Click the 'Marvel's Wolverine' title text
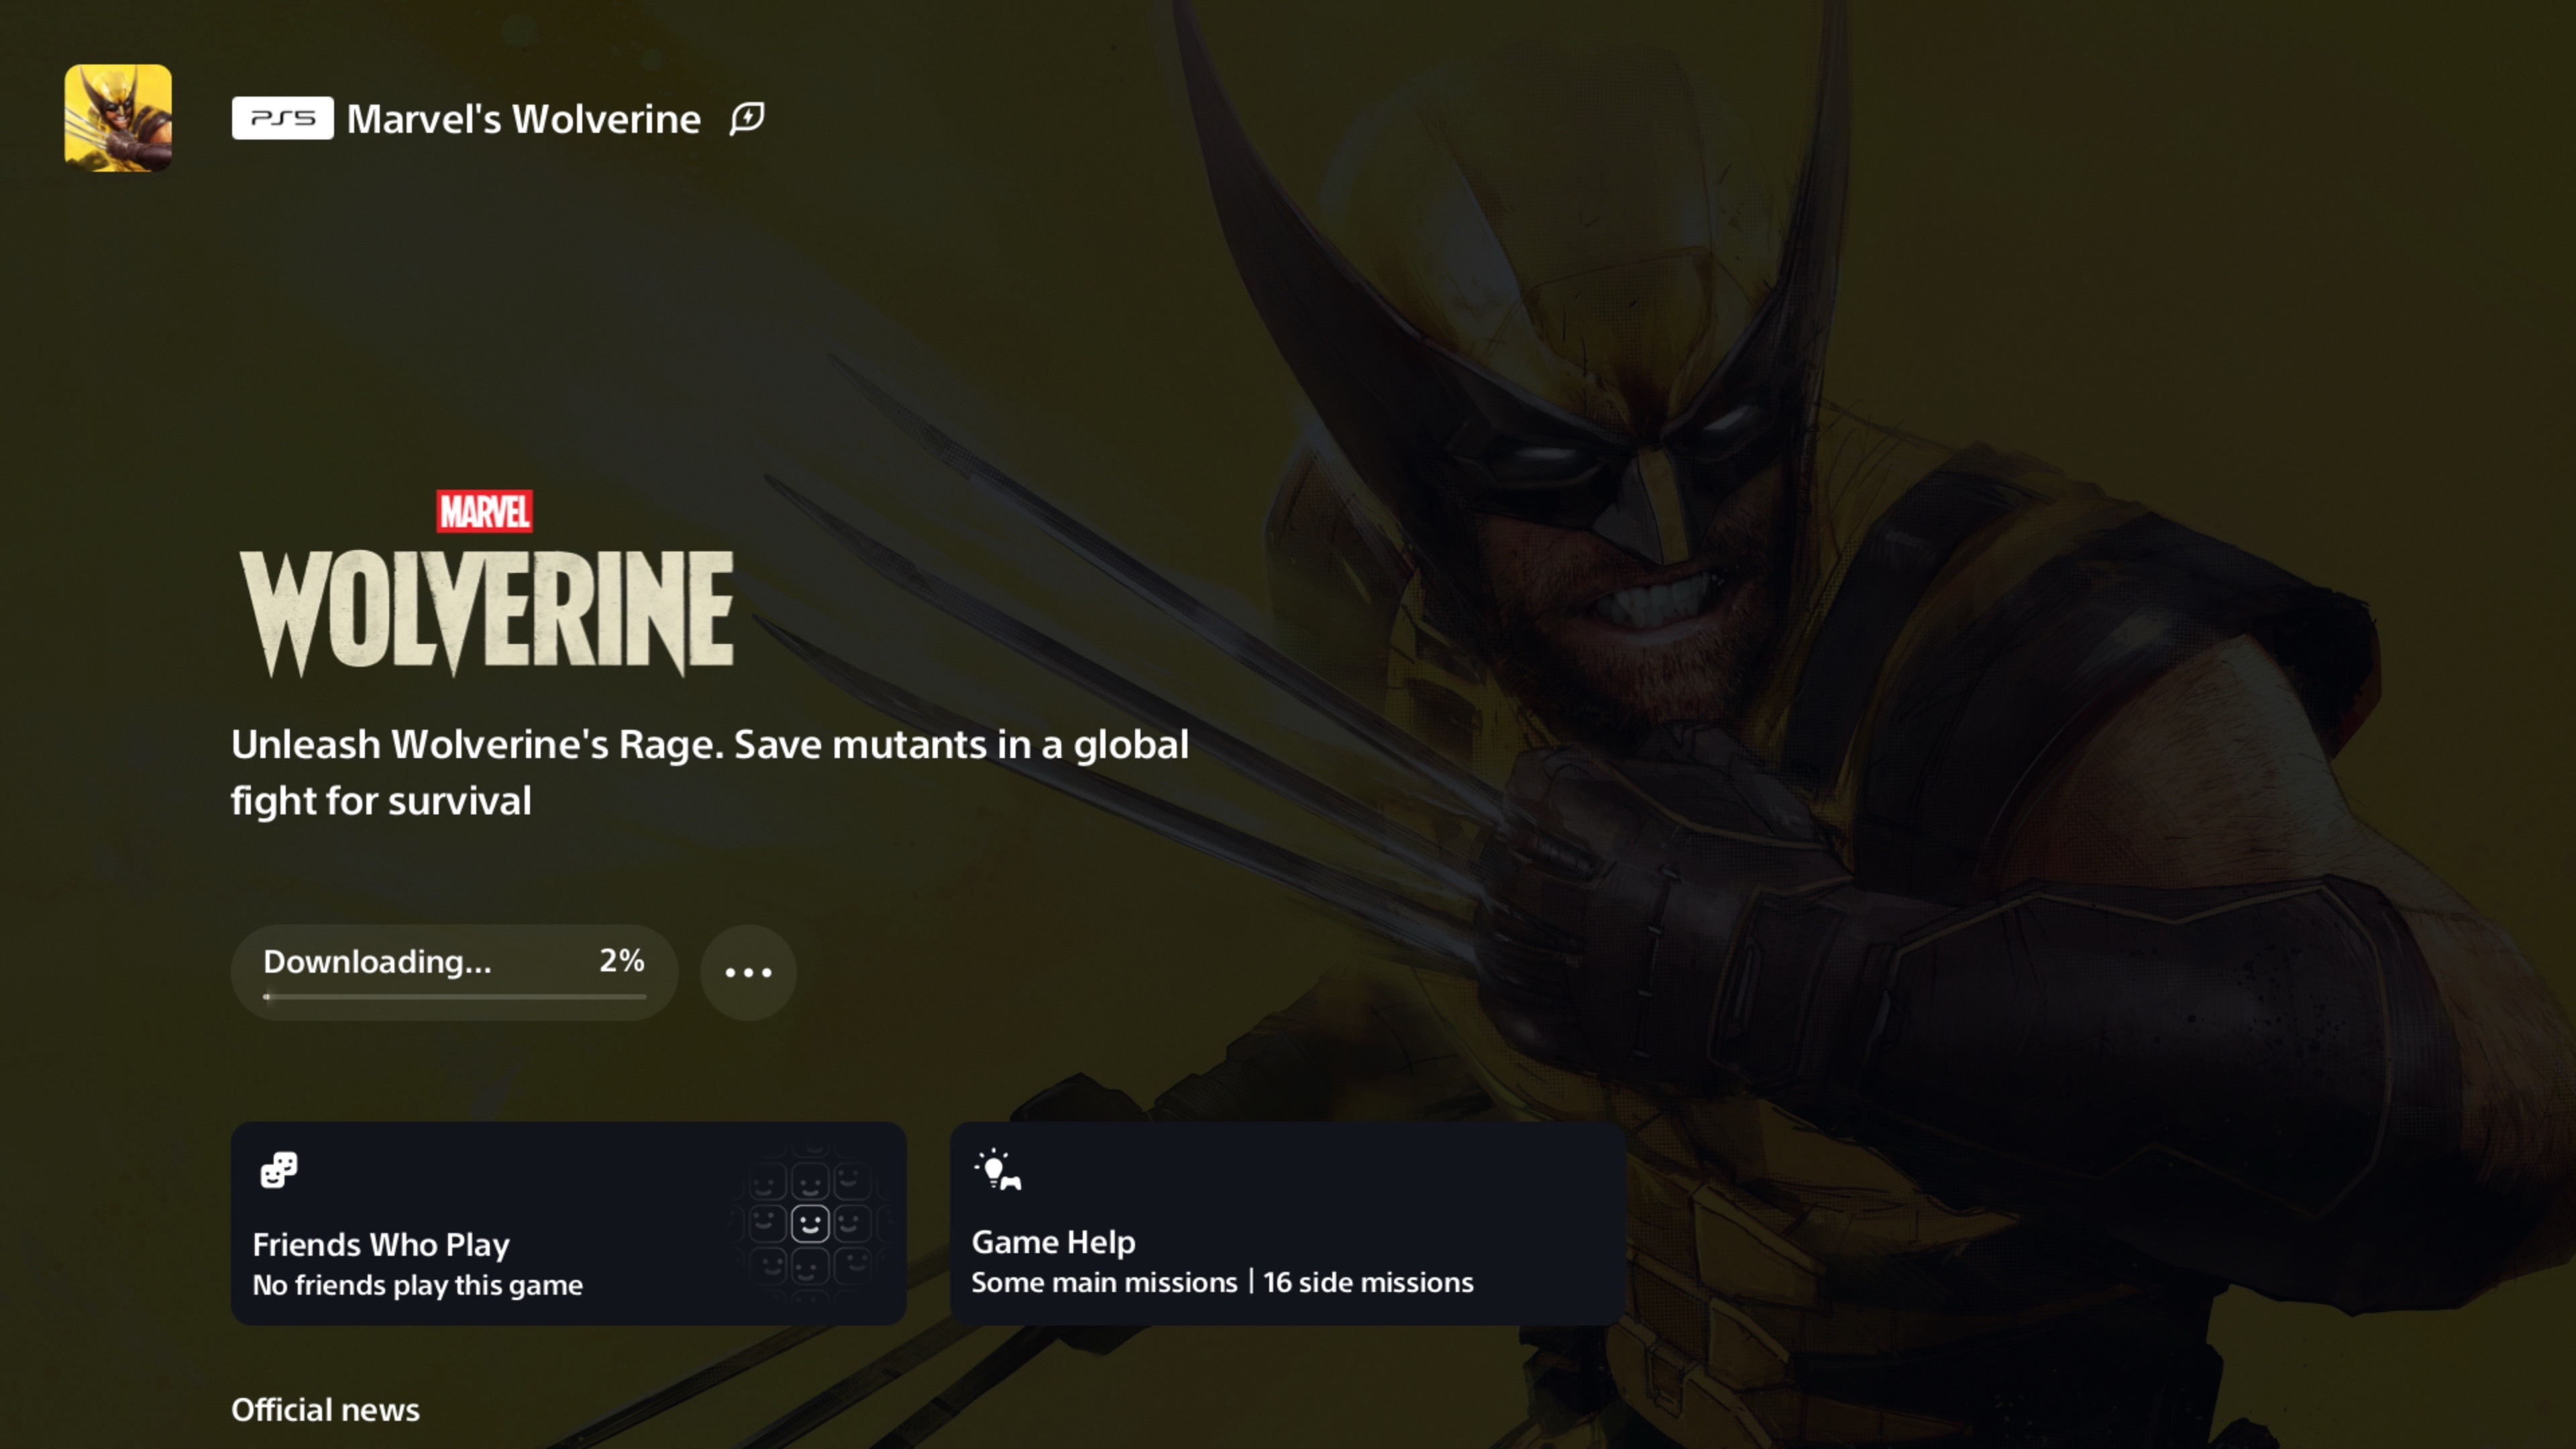The width and height of the screenshot is (2576, 1449). tap(523, 119)
